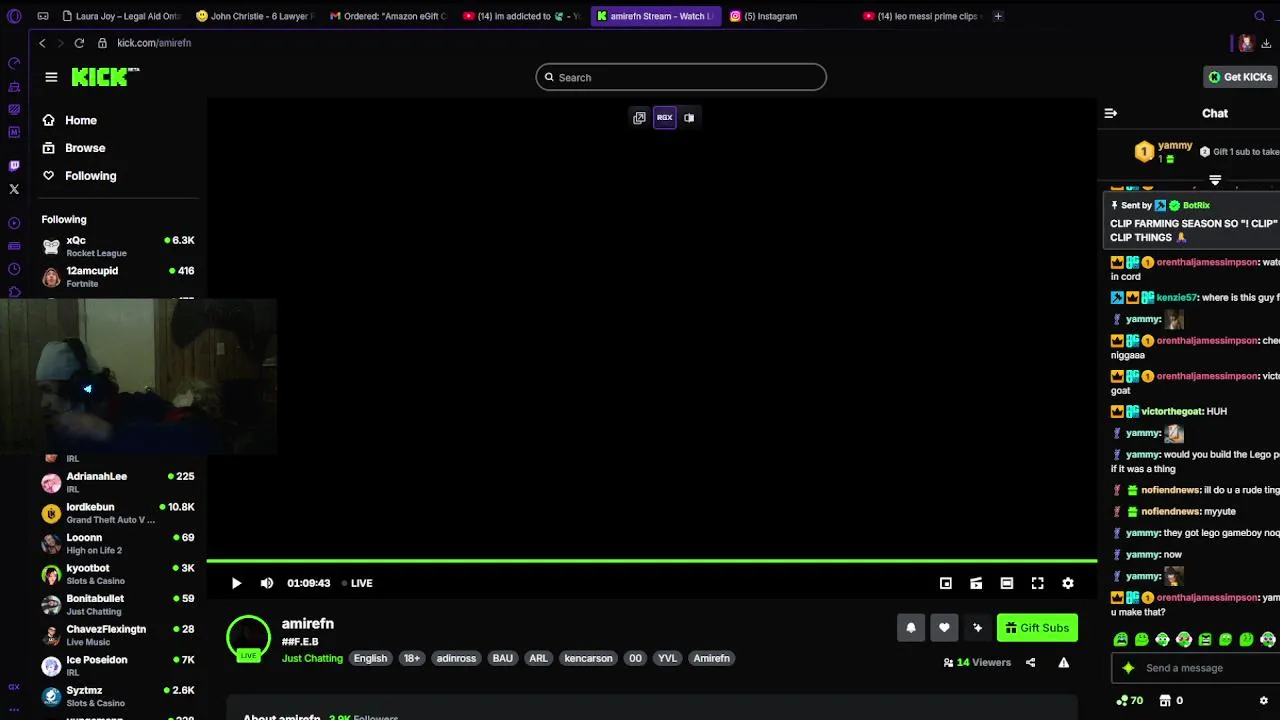Click the Kick search field
Viewport: 1280px width, 720px height.
click(x=681, y=77)
